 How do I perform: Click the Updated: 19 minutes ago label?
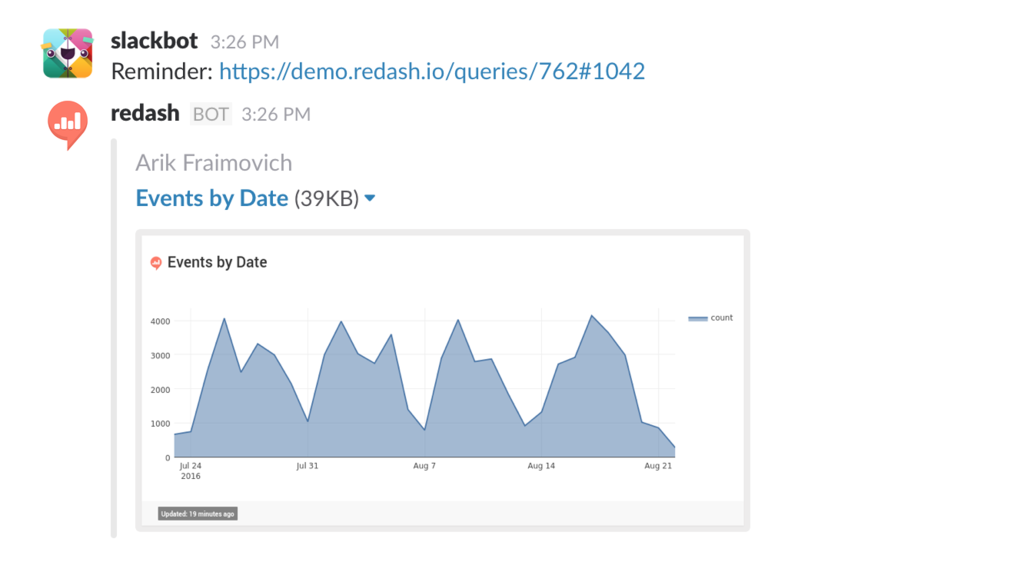coord(197,514)
